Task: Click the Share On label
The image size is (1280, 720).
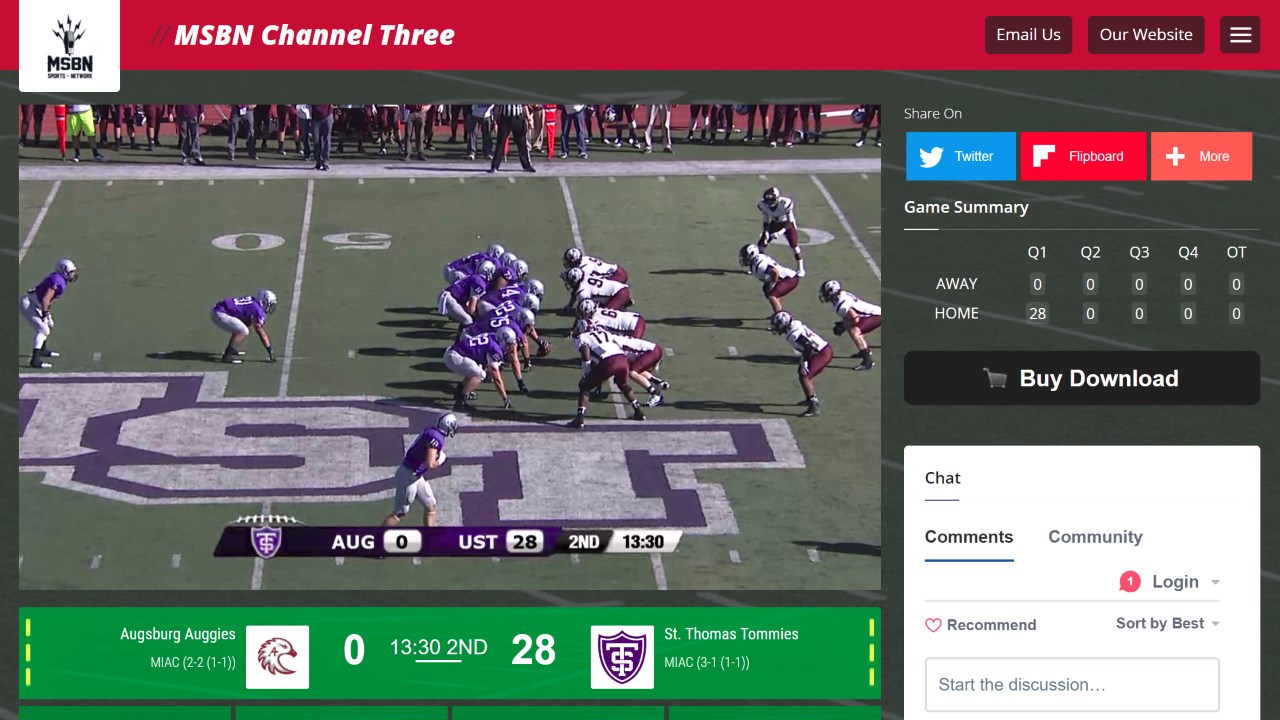Action: coord(933,113)
